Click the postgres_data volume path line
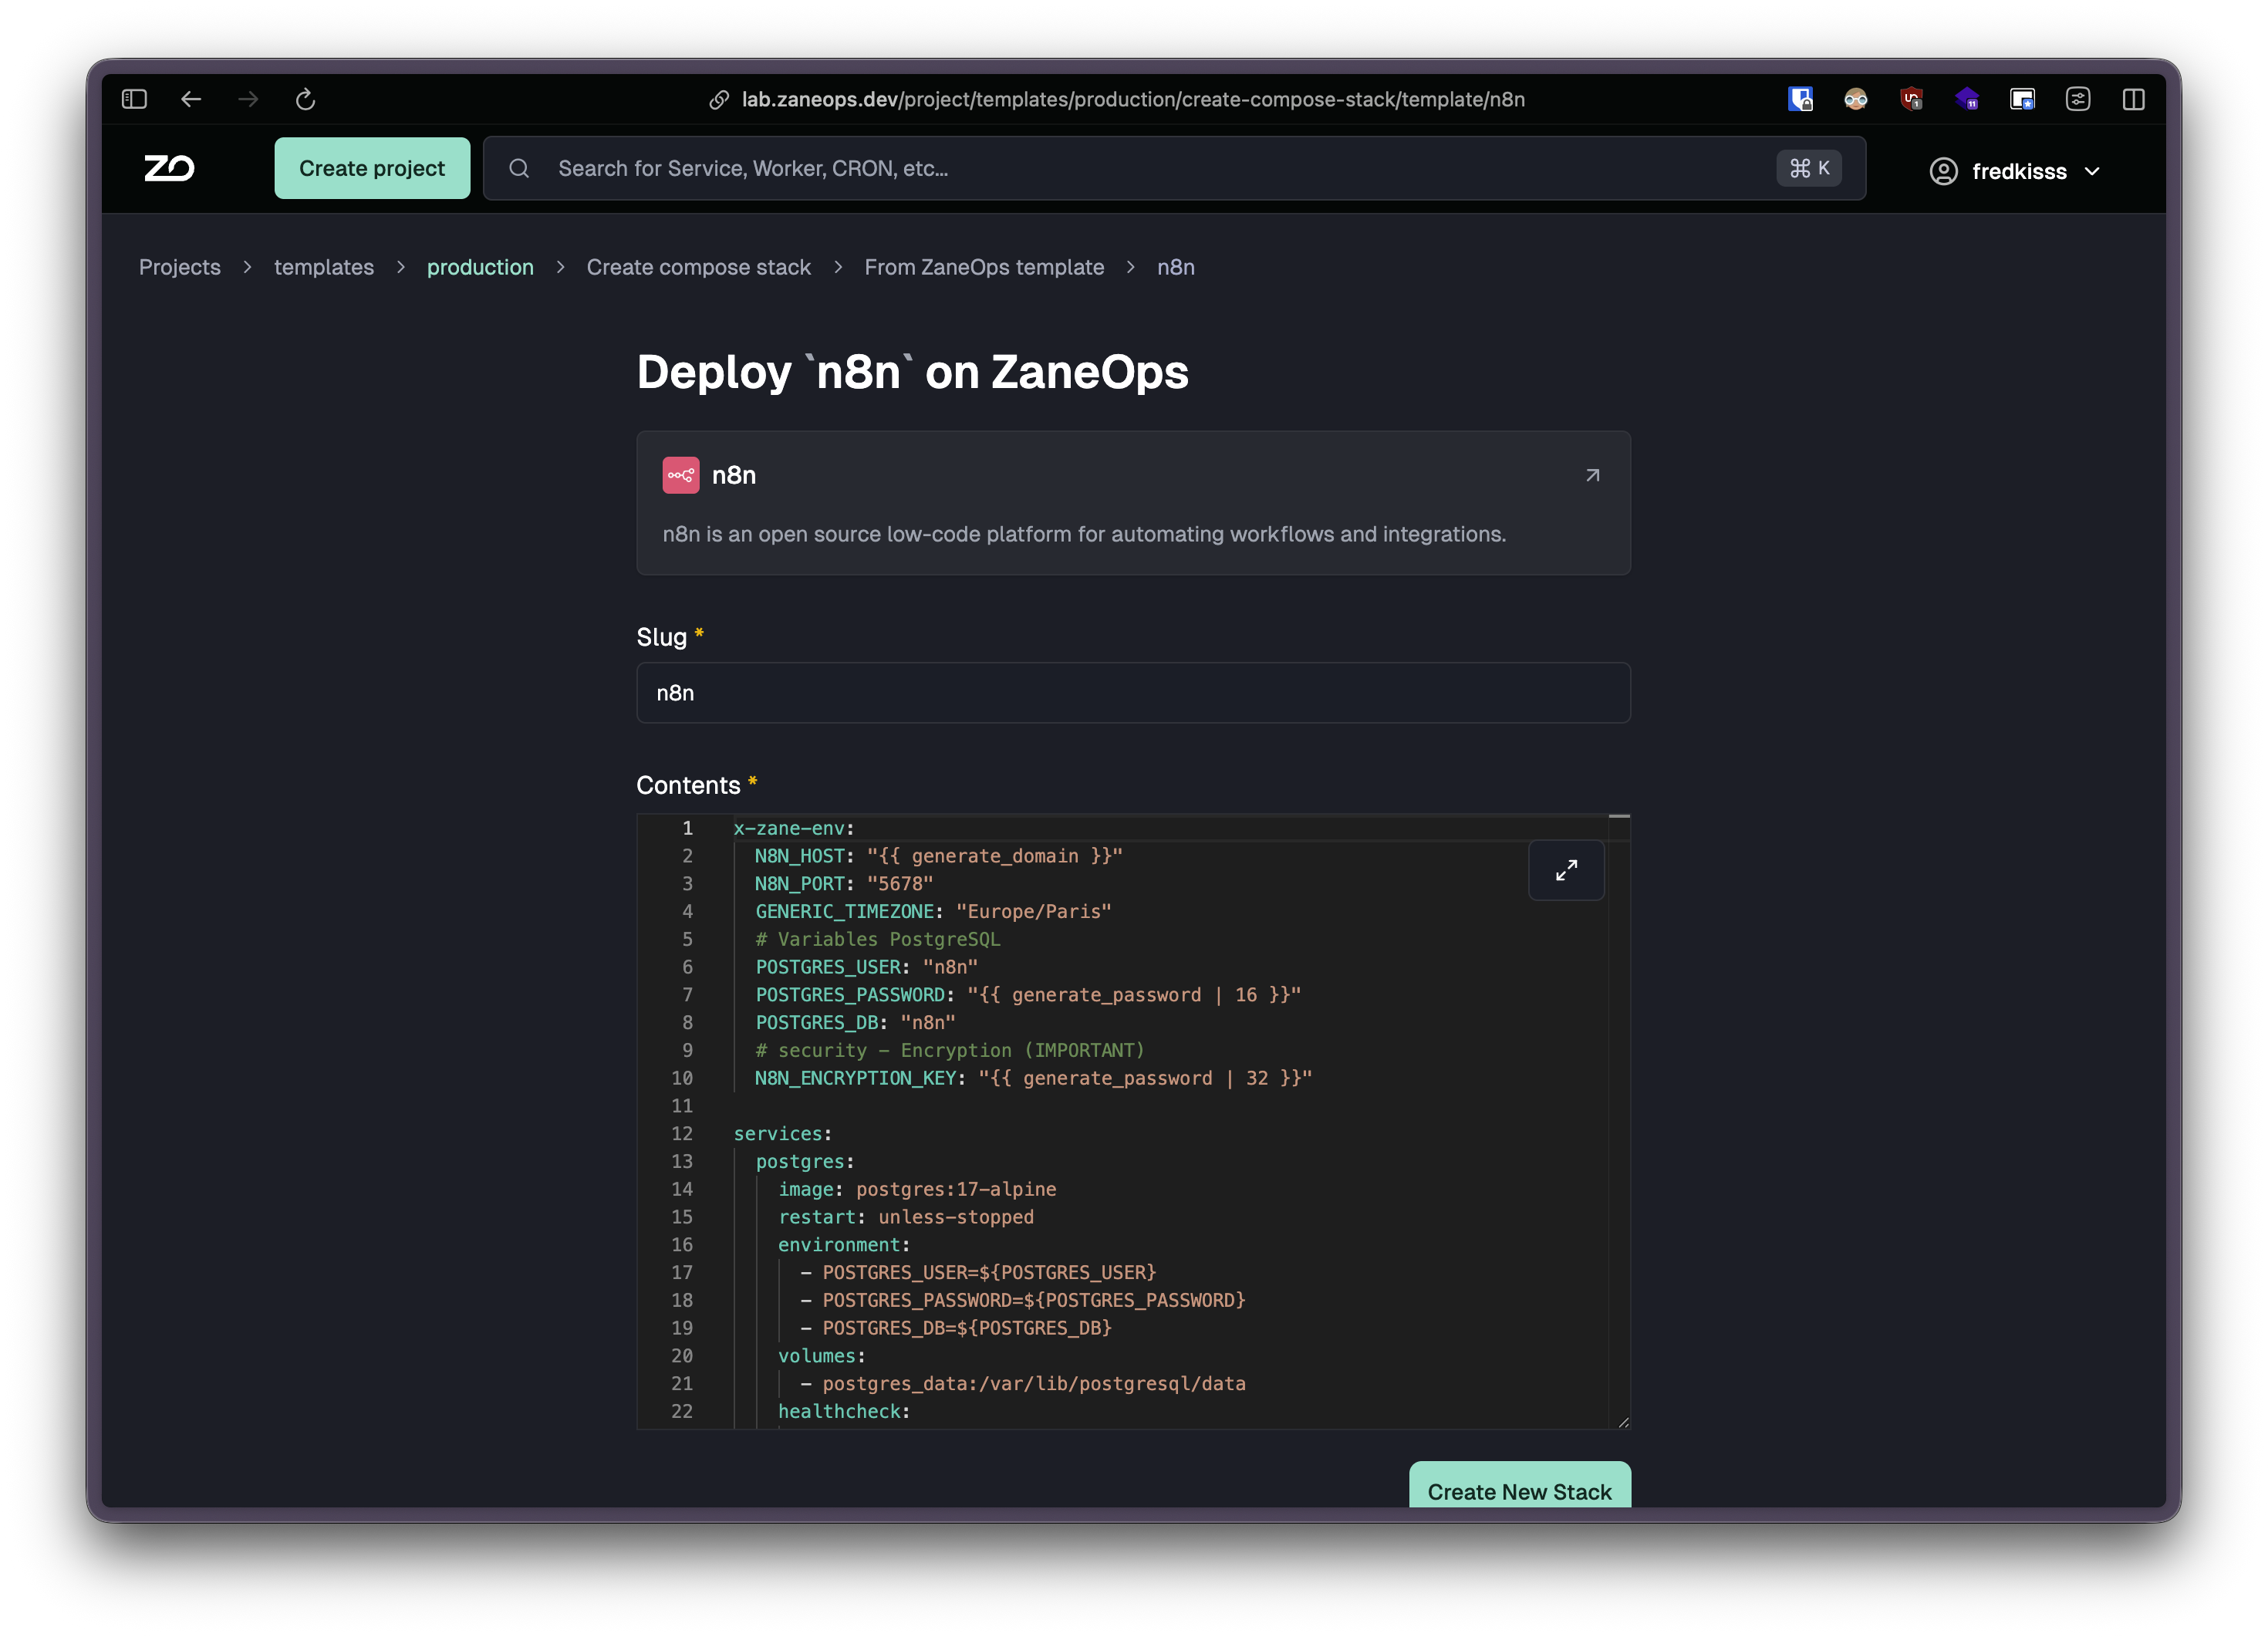The image size is (2268, 1637). [x=1023, y=1384]
